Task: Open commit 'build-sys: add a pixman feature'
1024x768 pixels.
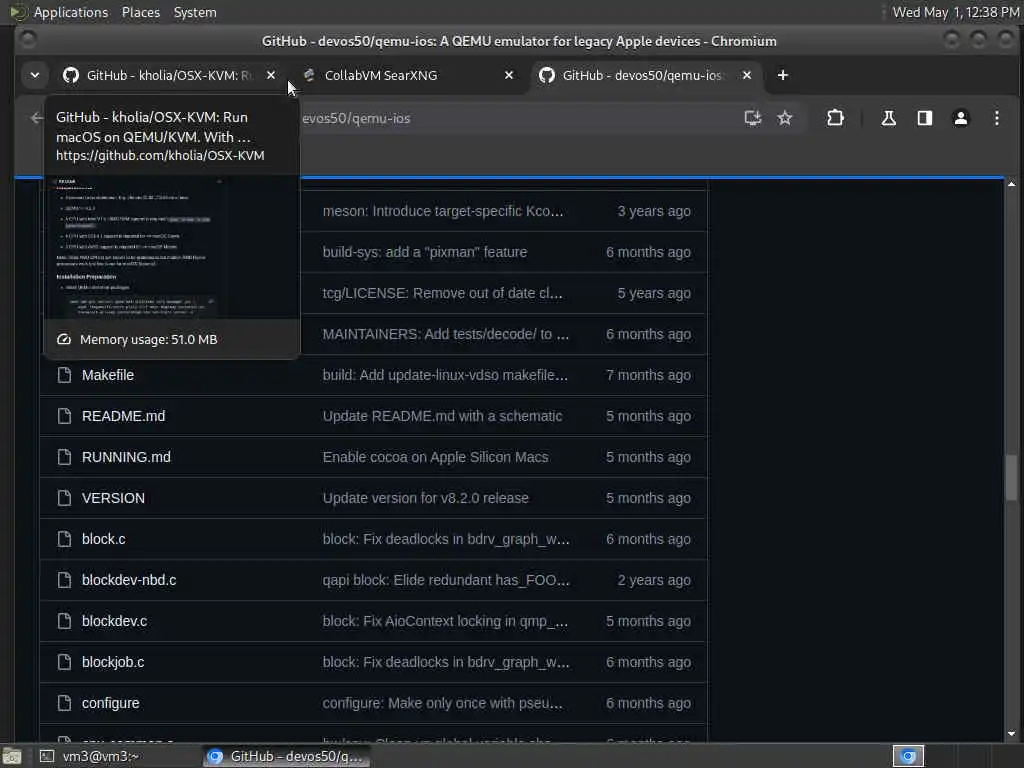Action: click(x=424, y=252)
